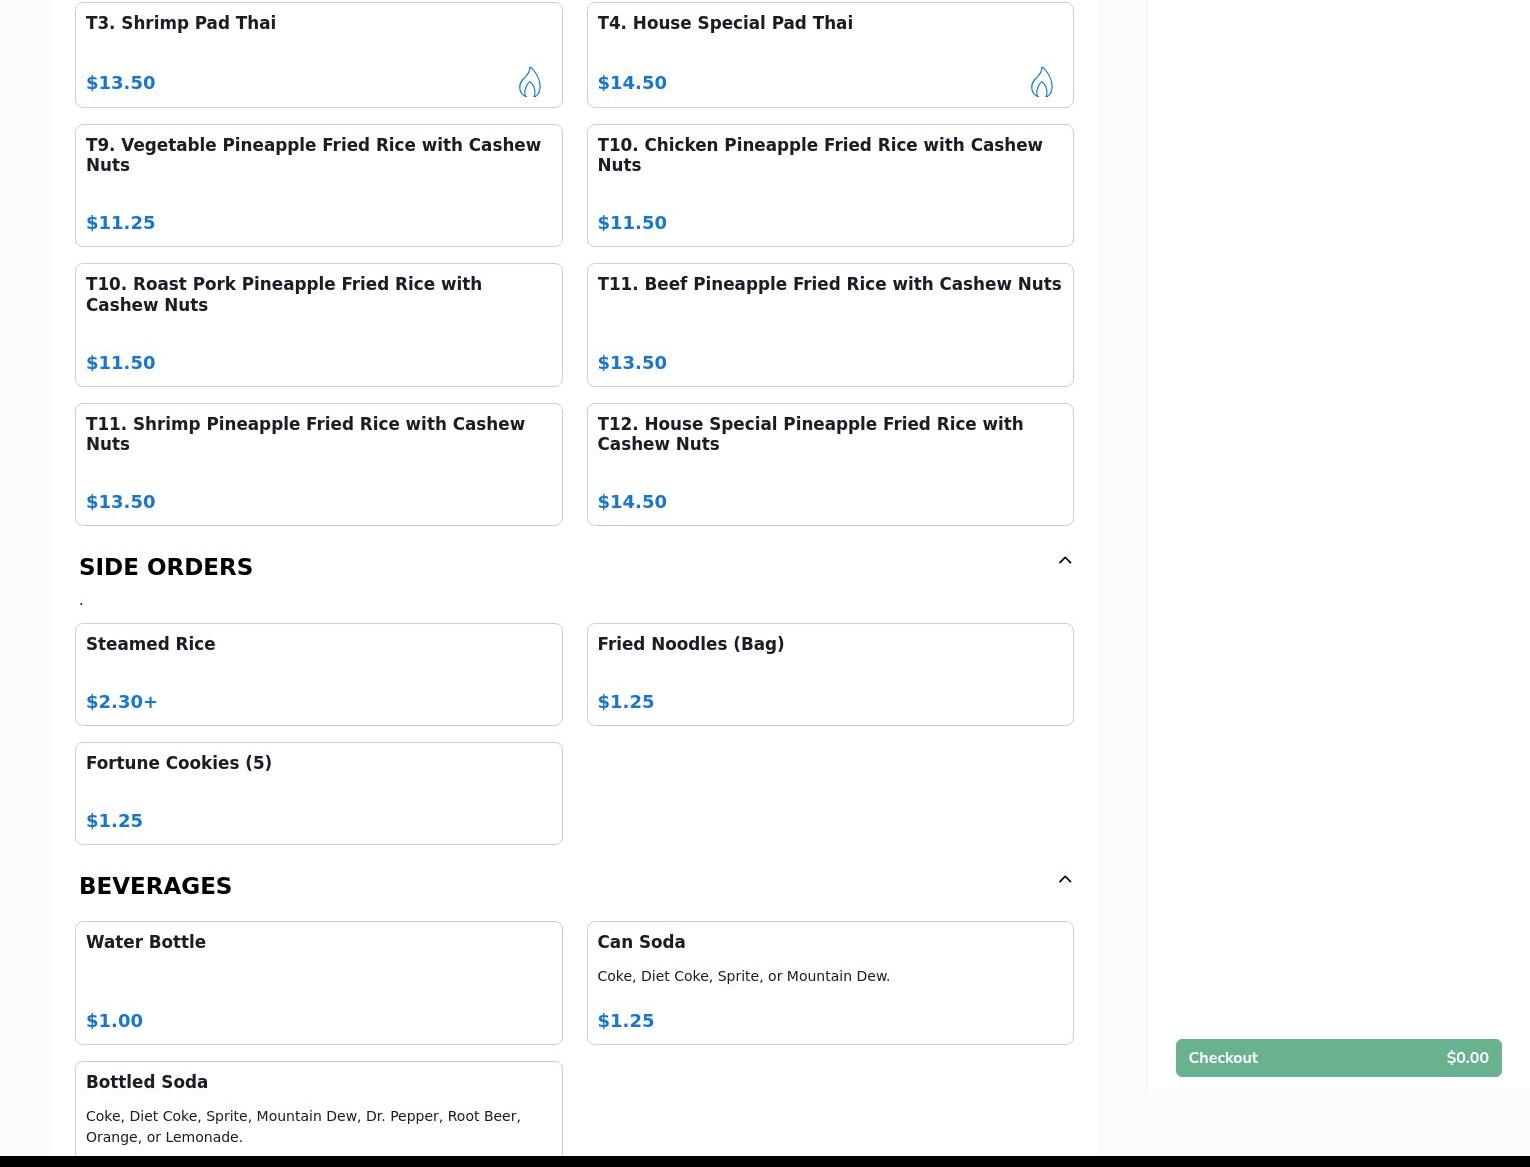The height and width of the screenshot is (1167, 1530).
Task: Click the Checkout button
Action: coord(1337,1058)
